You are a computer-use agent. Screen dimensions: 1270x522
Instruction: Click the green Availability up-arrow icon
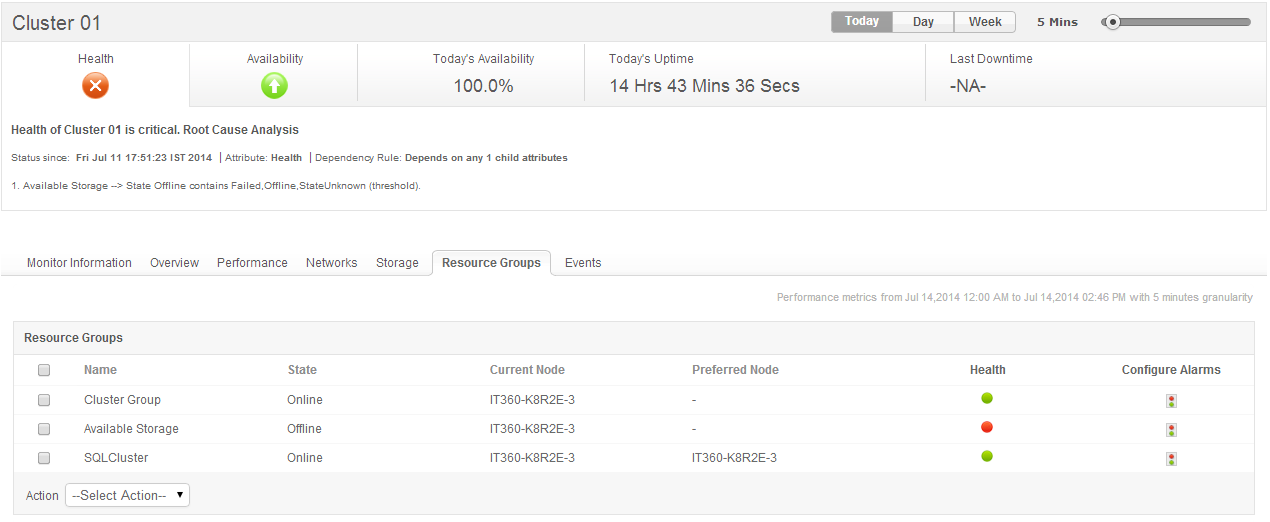tap(274, 86)
